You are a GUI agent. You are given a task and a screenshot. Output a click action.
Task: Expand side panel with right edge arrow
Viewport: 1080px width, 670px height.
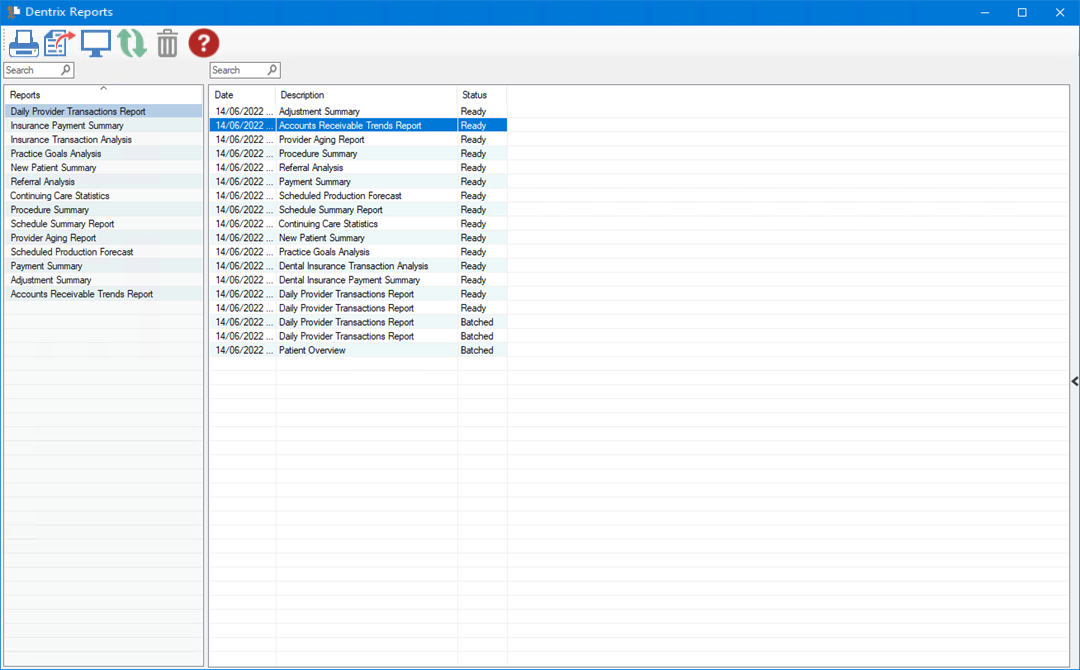[1074, 381]
